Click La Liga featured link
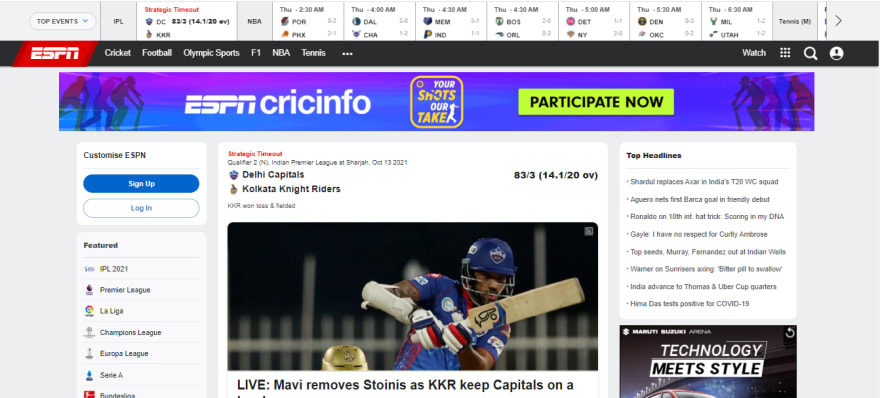The width and height of the screenshot is (880, 398). point(112,311)
